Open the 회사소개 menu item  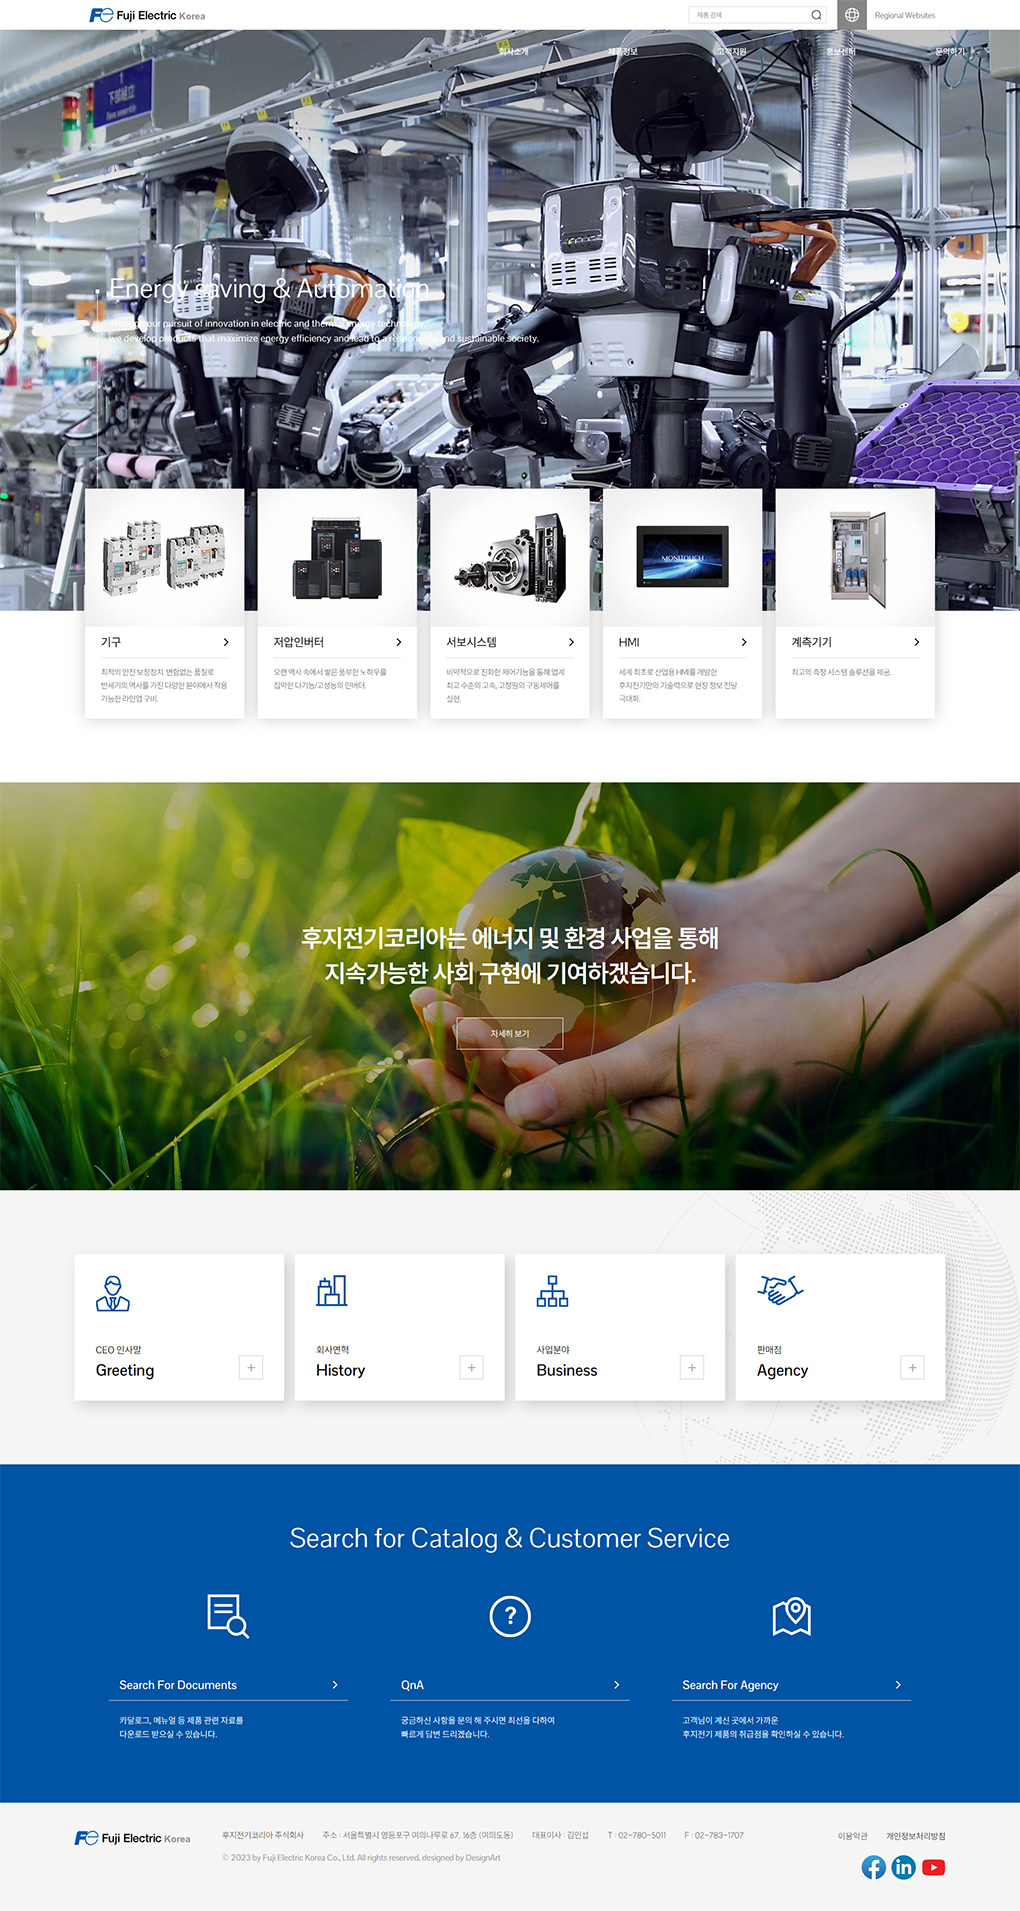pos(514,51)
